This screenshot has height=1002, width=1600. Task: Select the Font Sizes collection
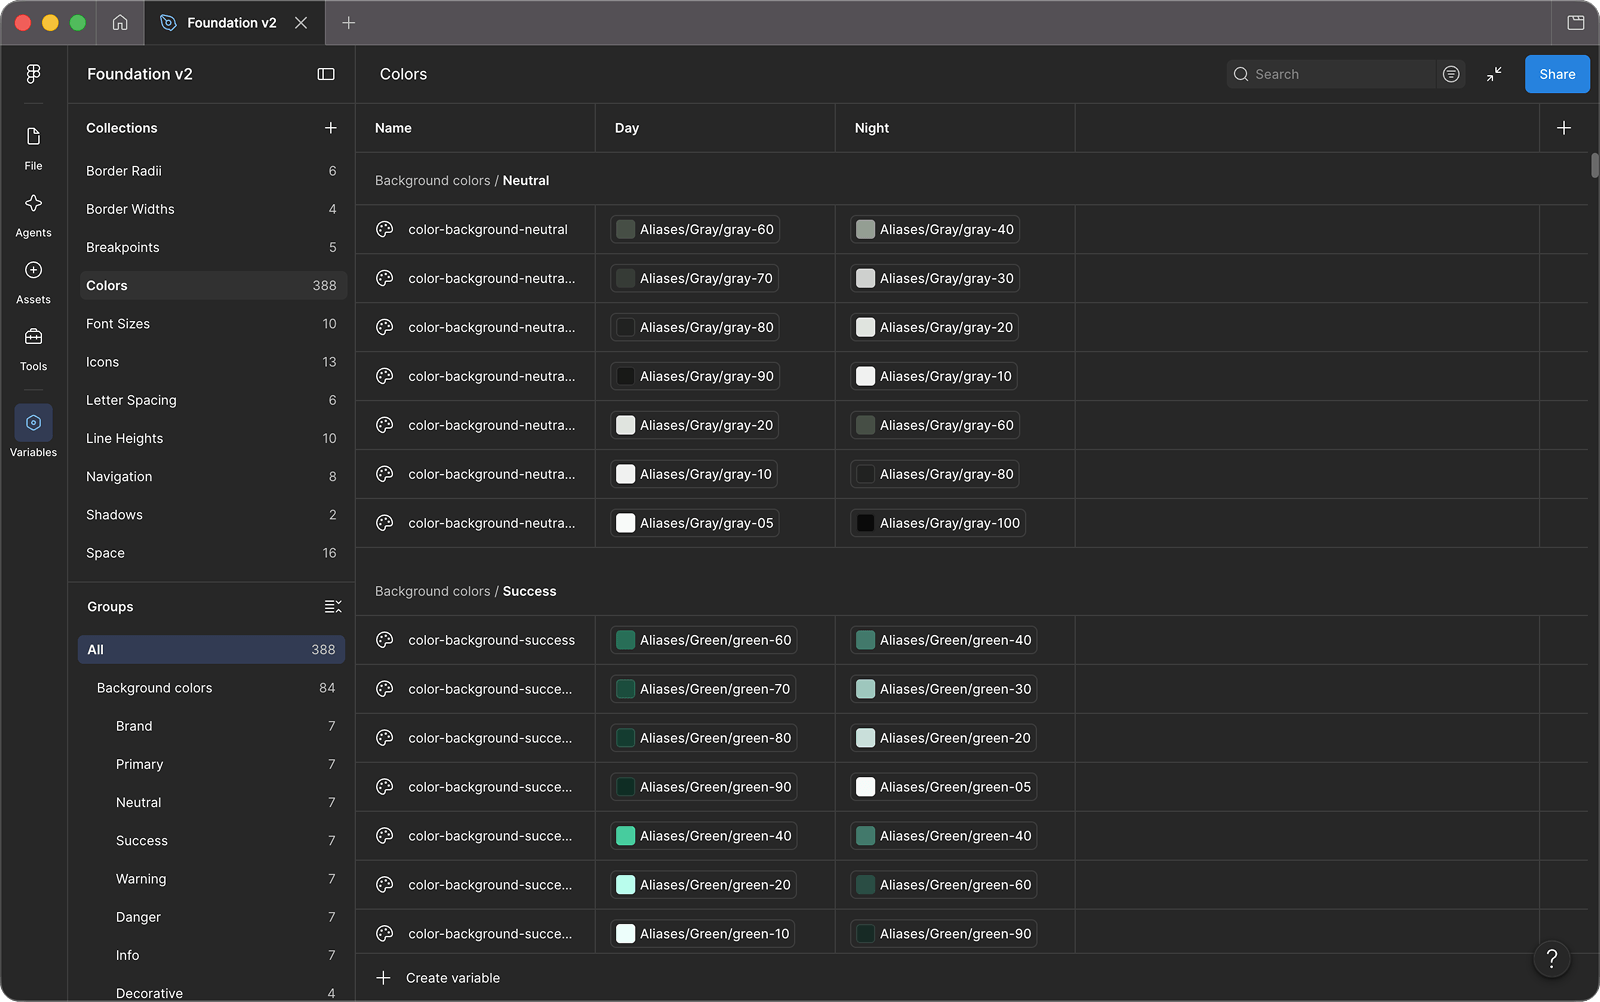coord(212,324)
